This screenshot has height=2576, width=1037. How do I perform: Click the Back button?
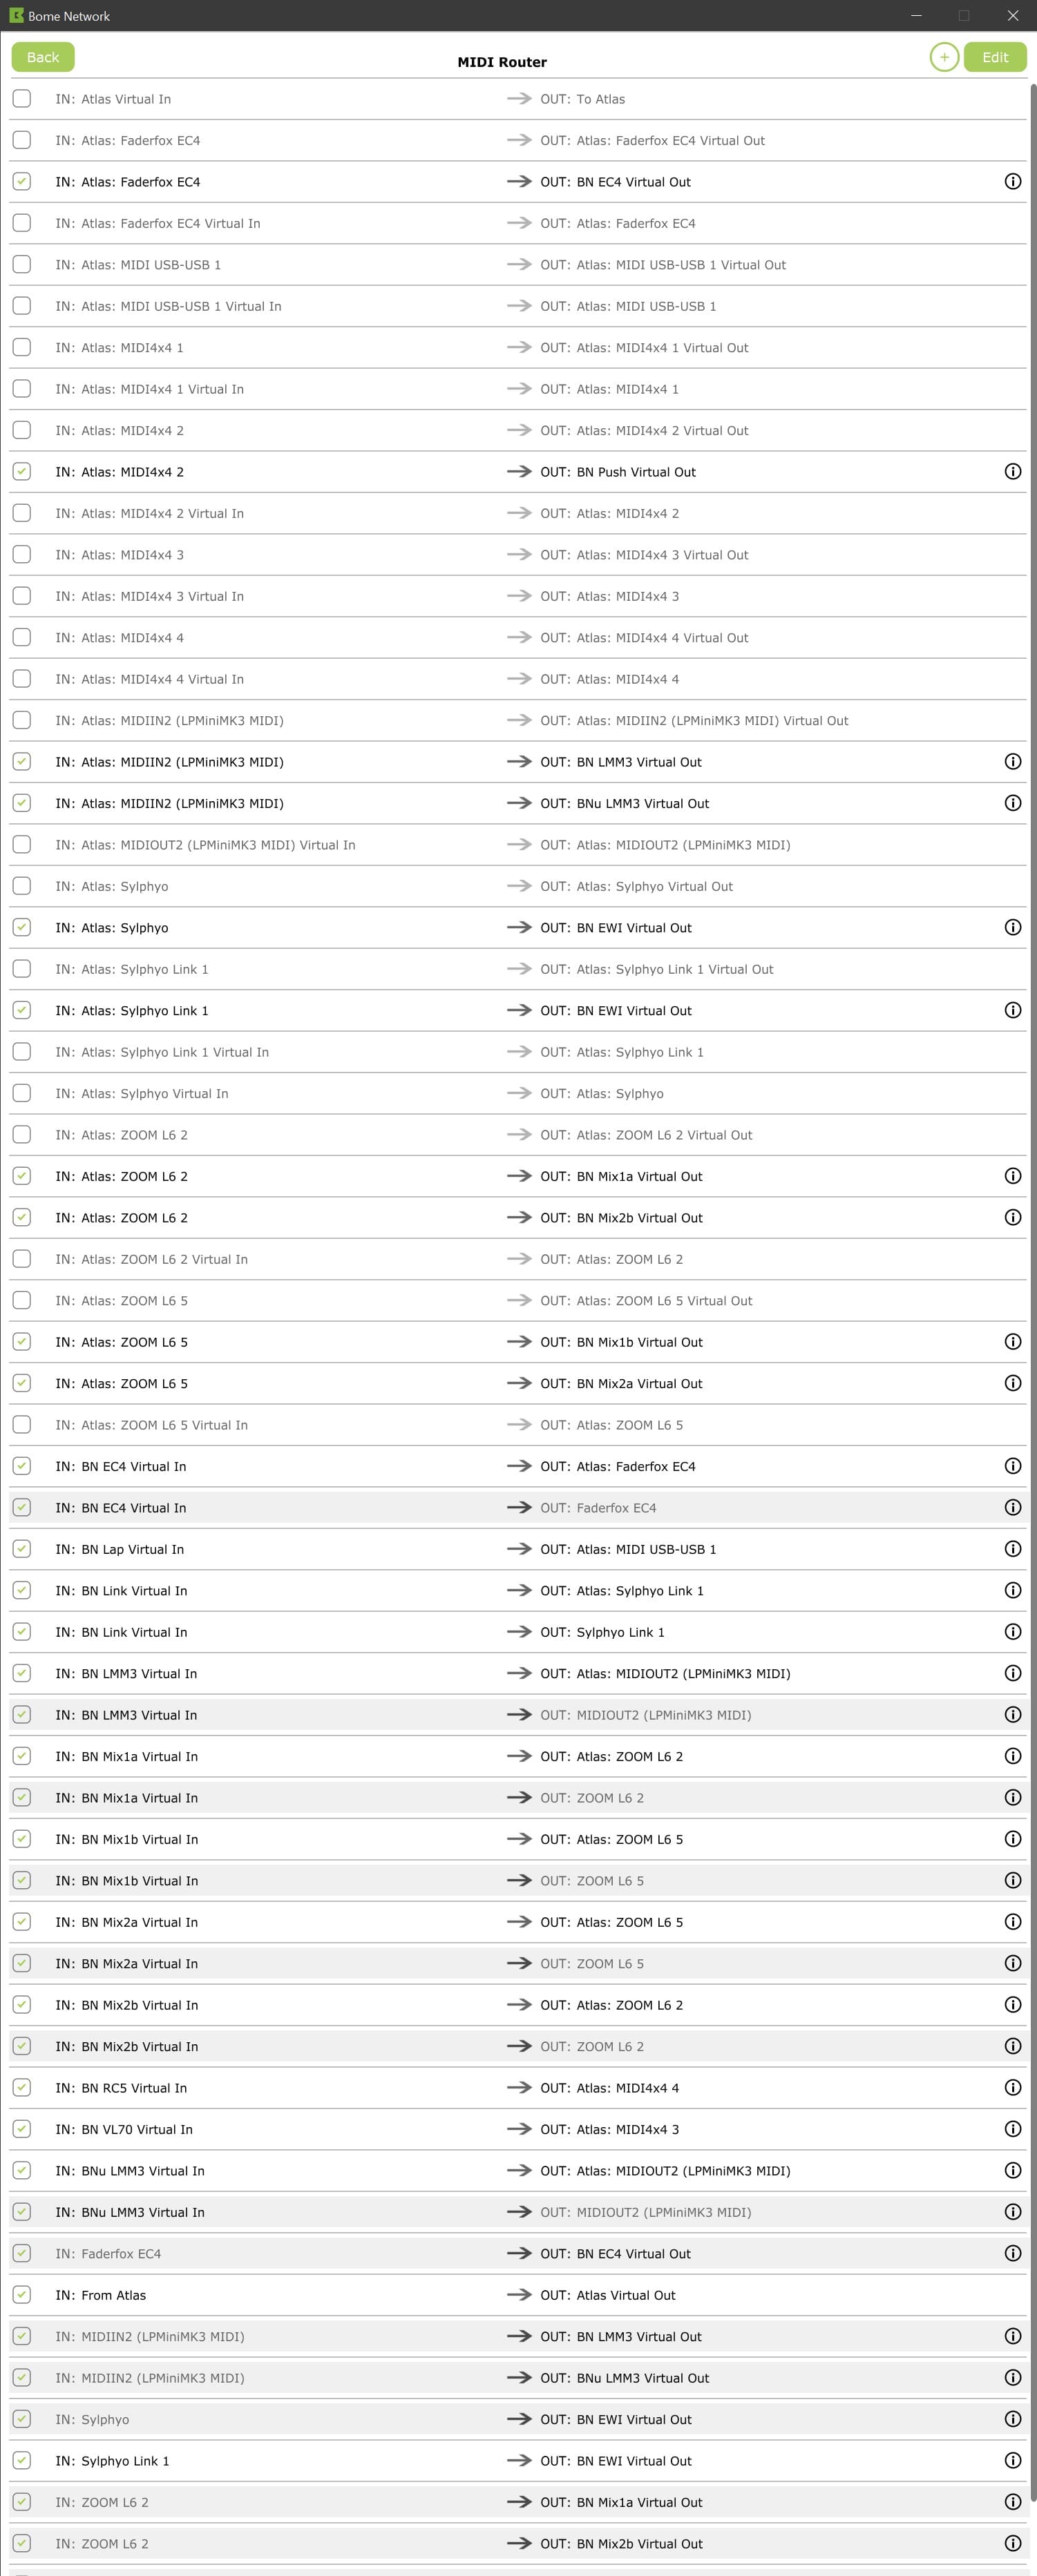tap(43, 57)
